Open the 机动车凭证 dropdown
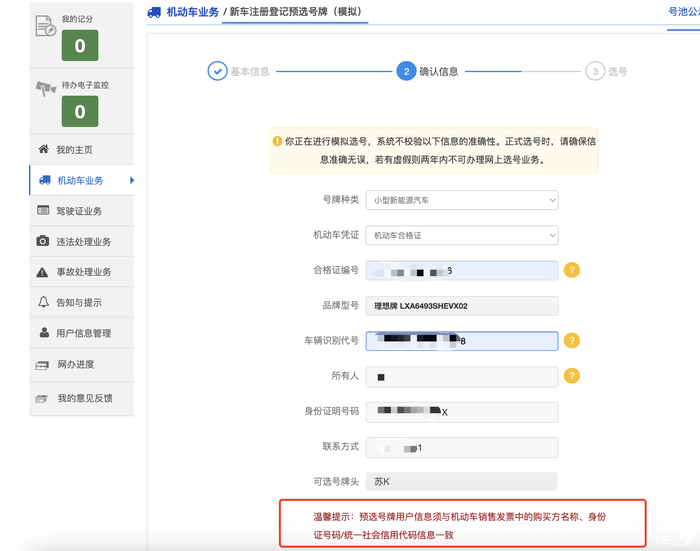 (x=461, y=236)
